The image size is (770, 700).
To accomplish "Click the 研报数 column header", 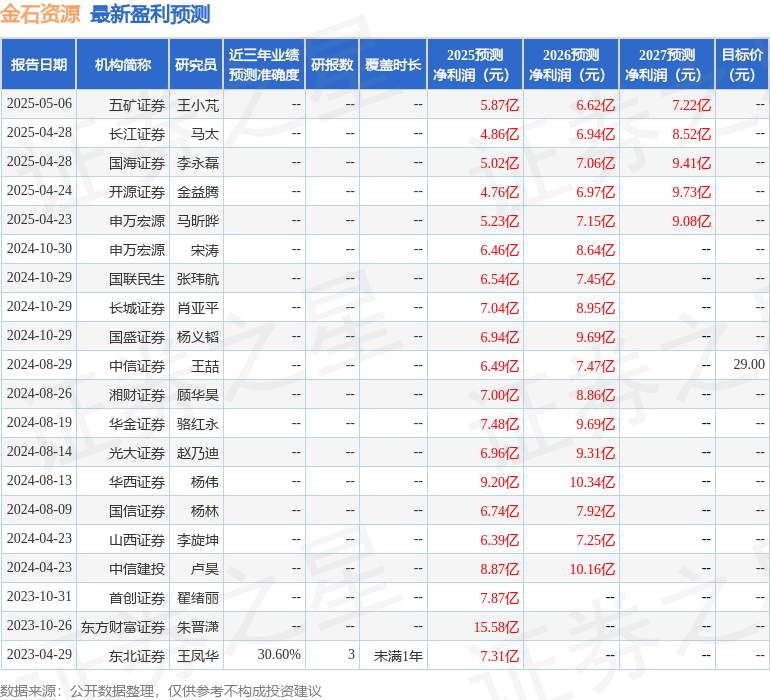I will pyautogui.click(x=332, y=65).
